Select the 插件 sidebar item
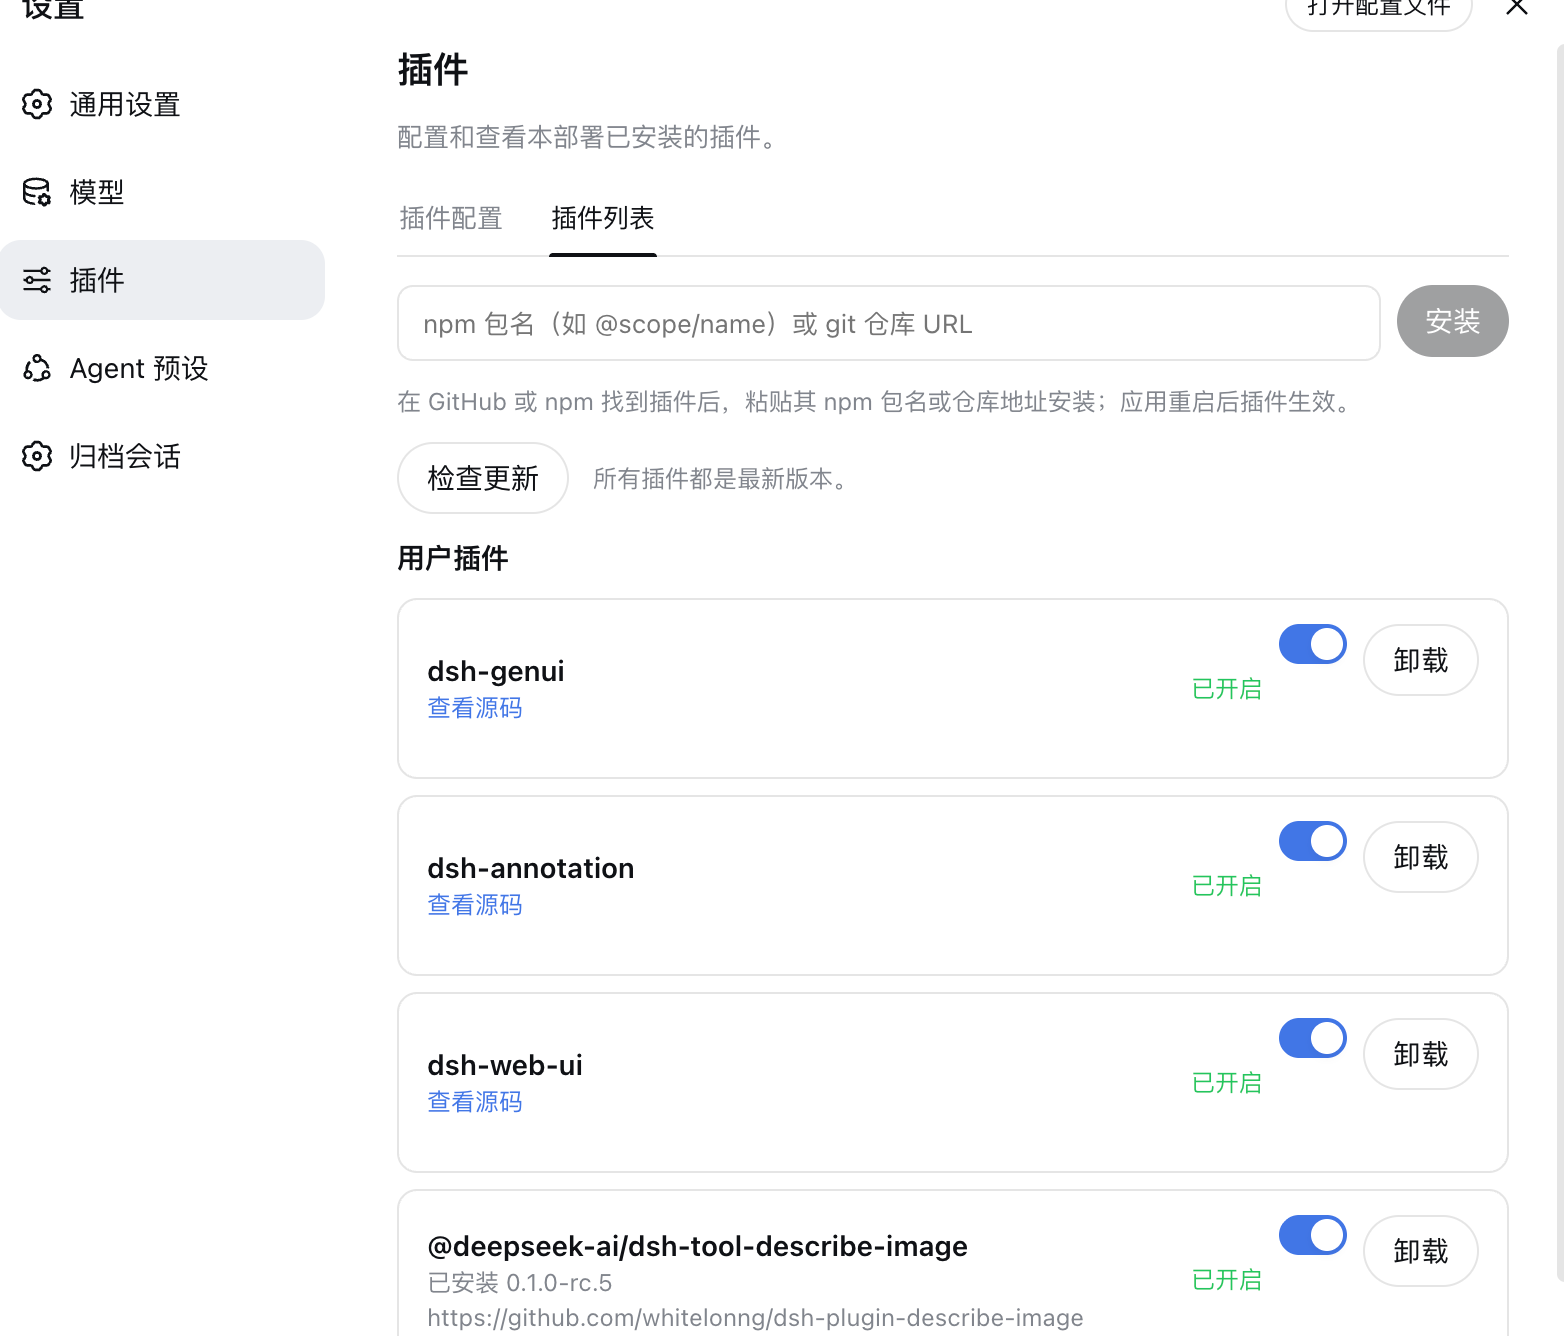Image resolution: width=1564 pixels, height=1336 pixels. click(x=162, y=280)
